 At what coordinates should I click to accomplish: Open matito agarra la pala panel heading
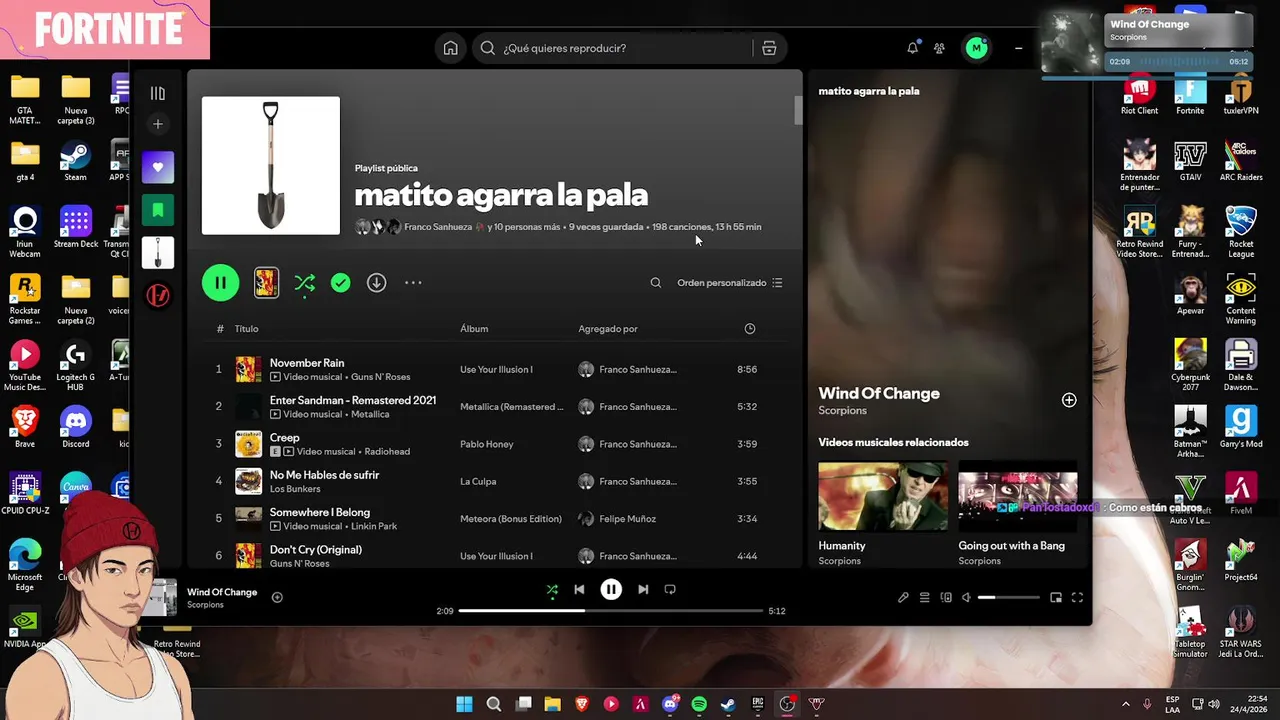tap(869, 91)
